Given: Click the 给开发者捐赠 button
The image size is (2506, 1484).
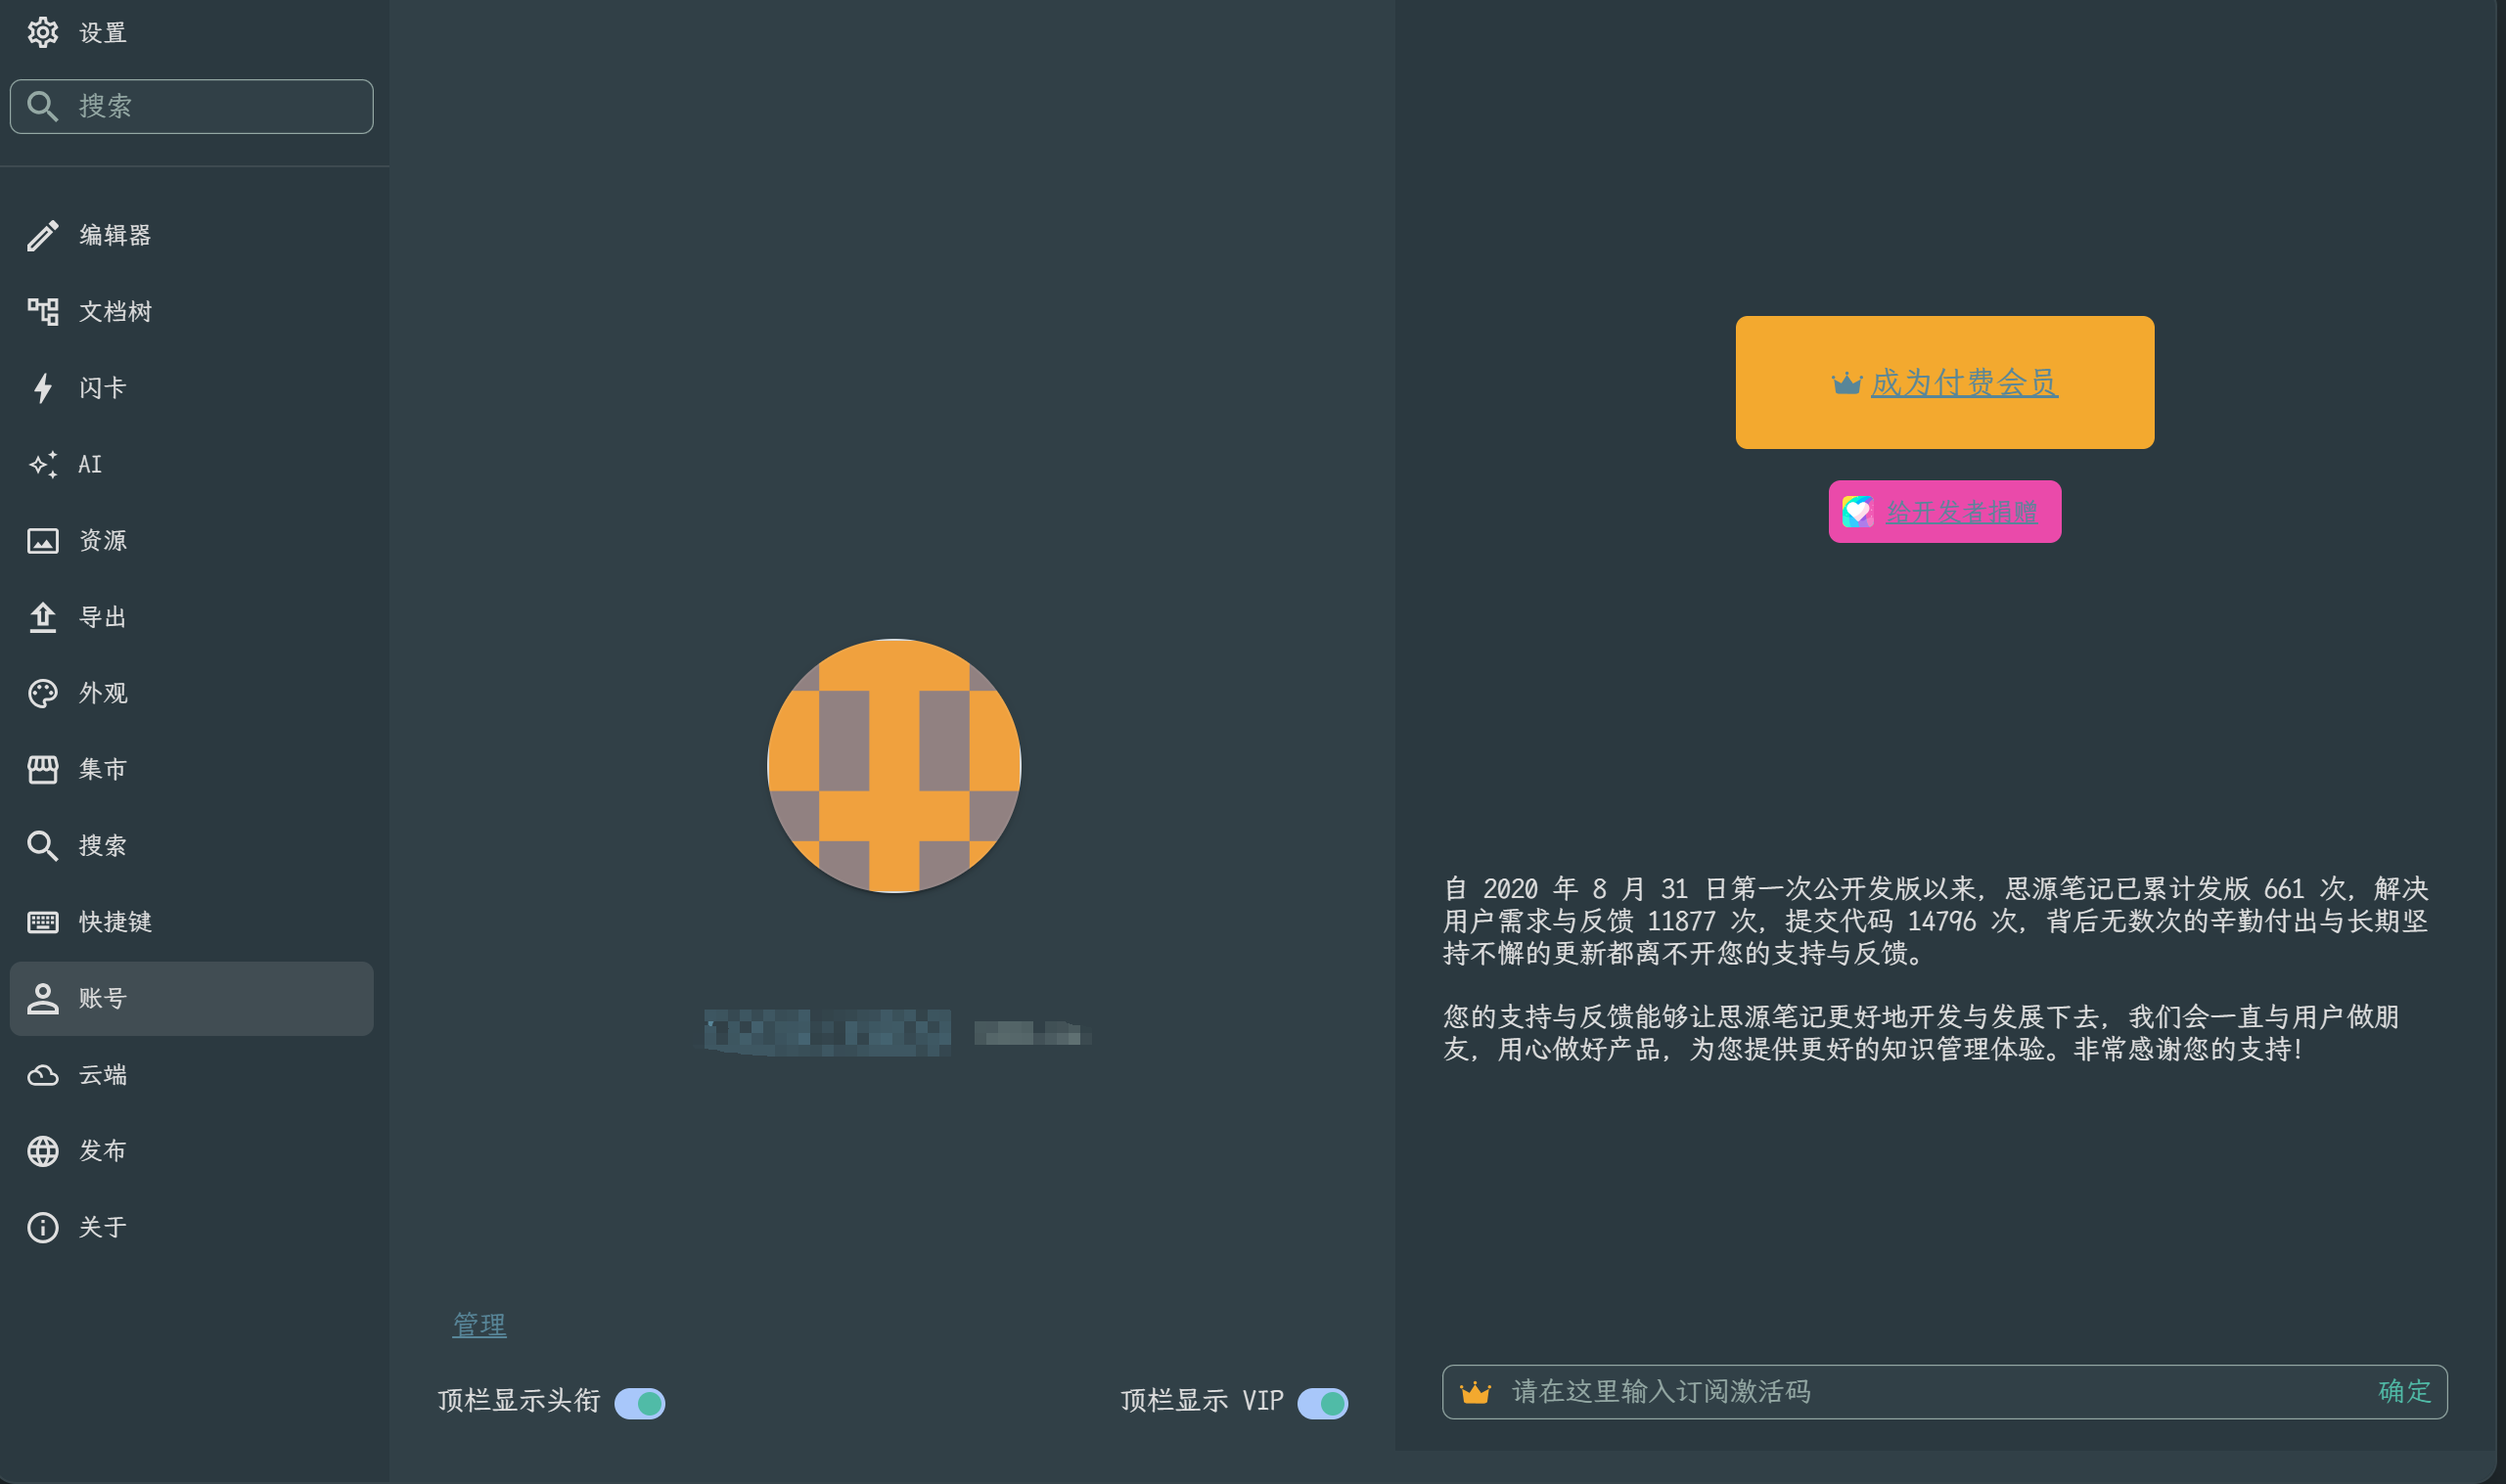Looking at the screenshot, I should click(1944, 512).
